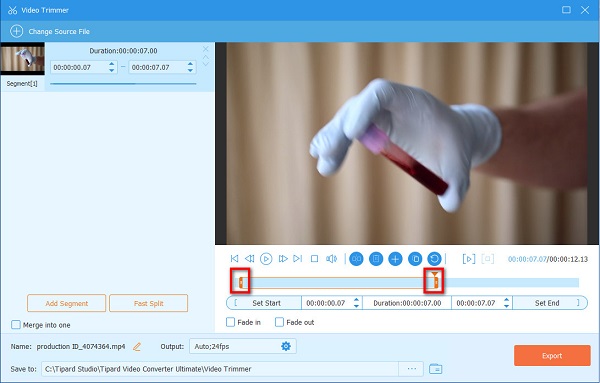Check the Merge into one option
600x383 pixels.
(16, 325)
